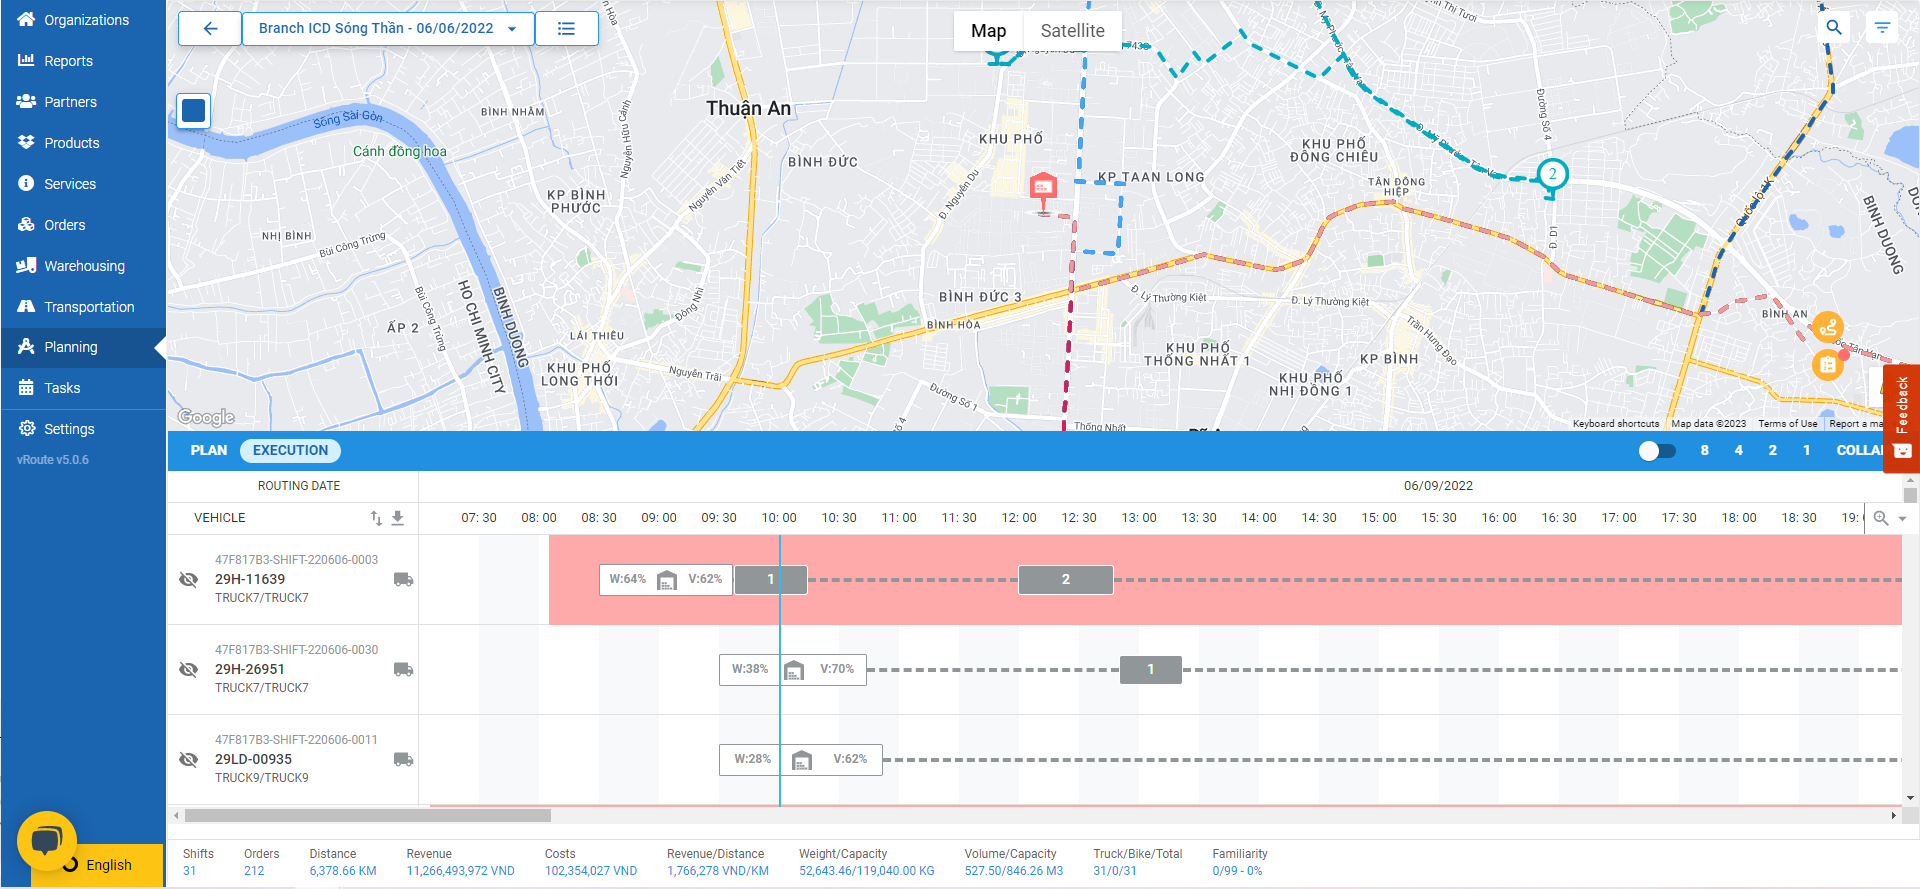The width and height of the screenshot is (1920, 889).
Task: Click Shifts value 31
Action: (x=190, y=871)
